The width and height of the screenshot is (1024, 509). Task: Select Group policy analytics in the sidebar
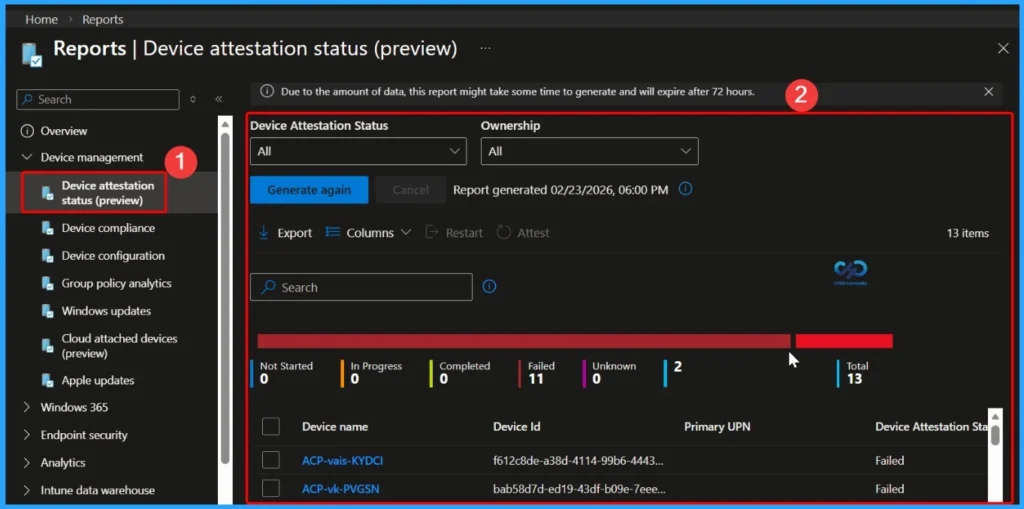pos(116,284)
